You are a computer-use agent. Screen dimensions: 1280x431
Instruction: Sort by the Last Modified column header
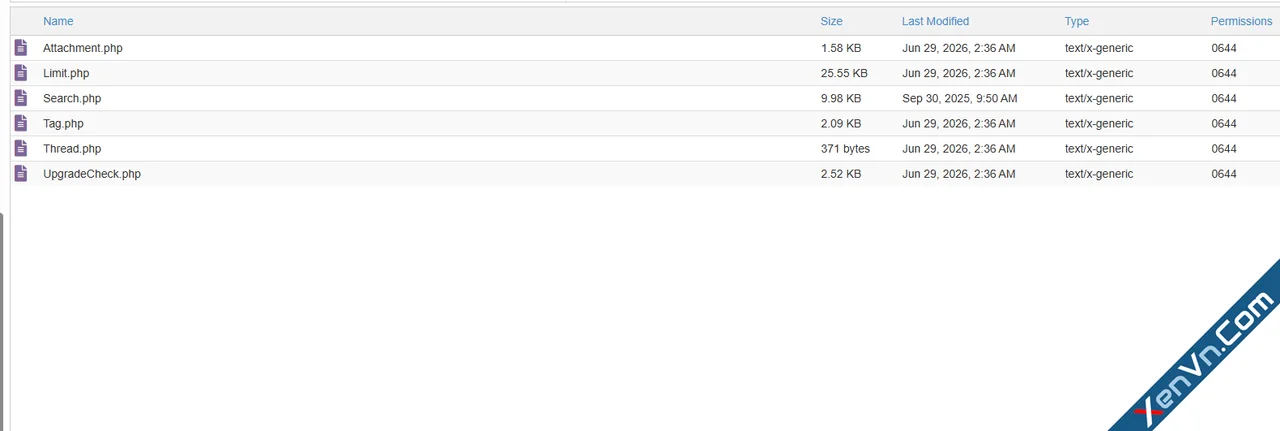pos(935,21)
